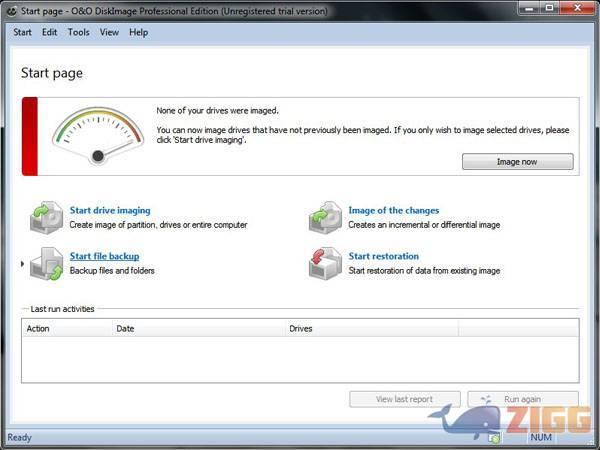Viewport: 600px width, 450px height.
Task: Sort by the Date column header
Action: pos(199,328)
